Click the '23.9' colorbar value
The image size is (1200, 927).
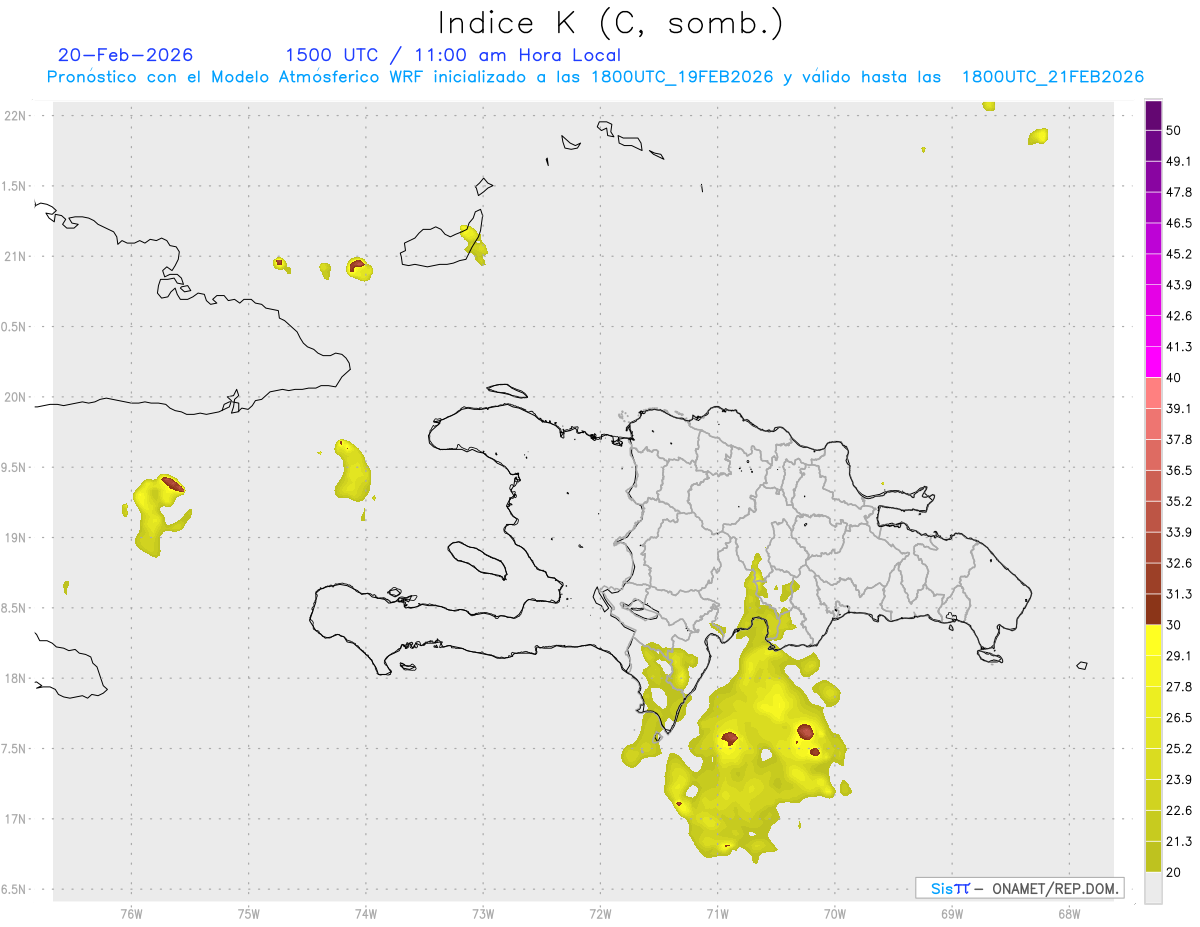1178,779
